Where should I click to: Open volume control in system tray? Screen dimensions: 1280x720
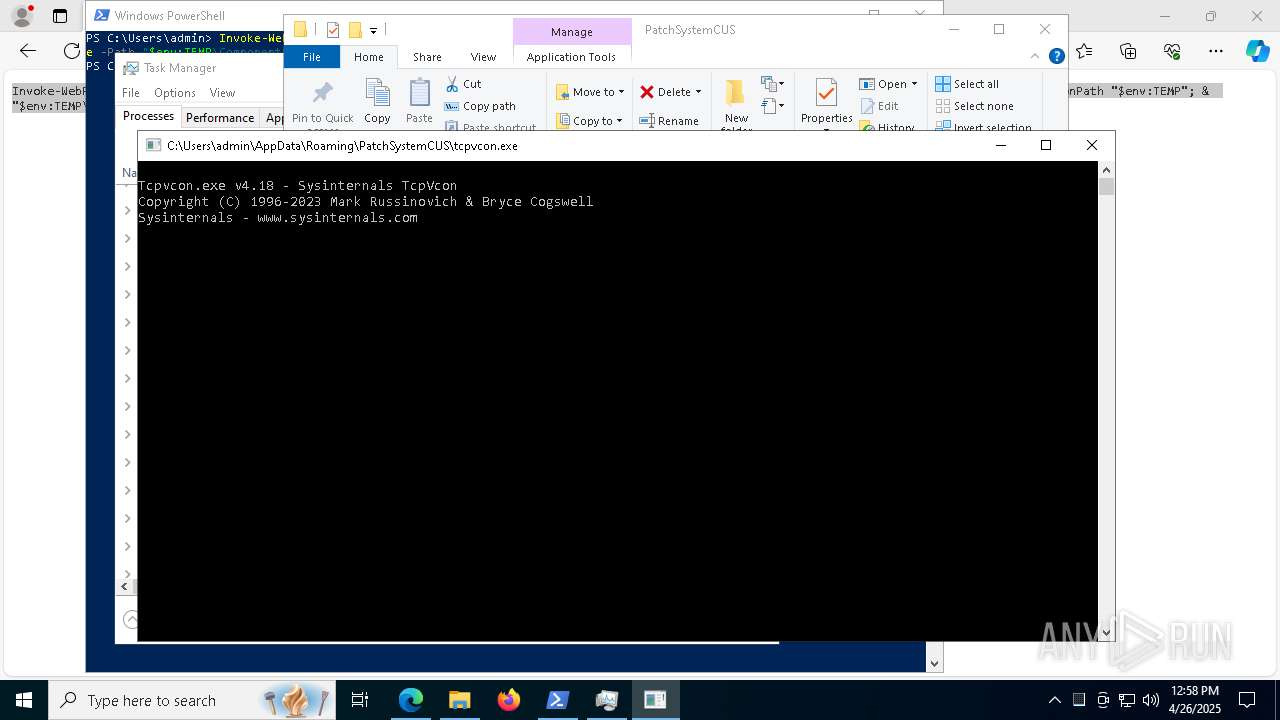tap(1151, 700)
